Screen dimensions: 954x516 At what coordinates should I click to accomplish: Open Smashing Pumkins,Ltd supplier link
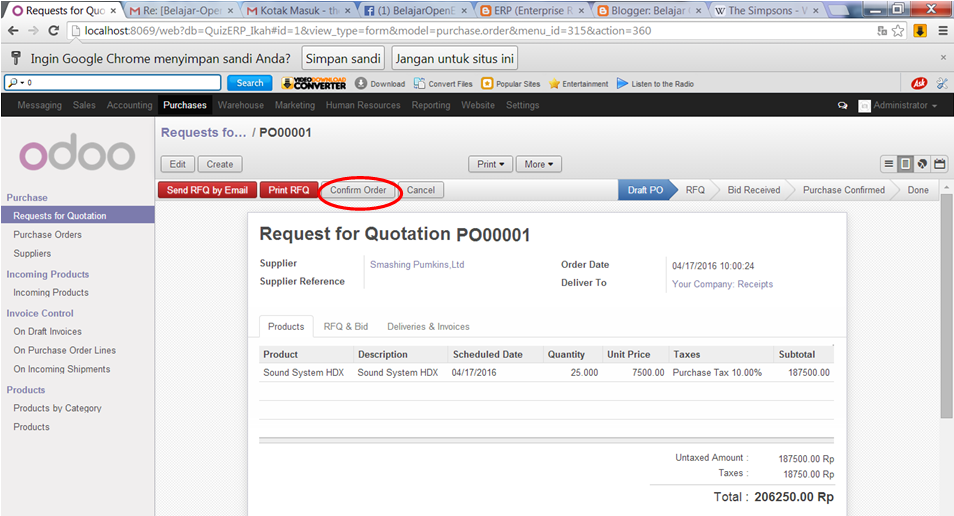[417, 265]
